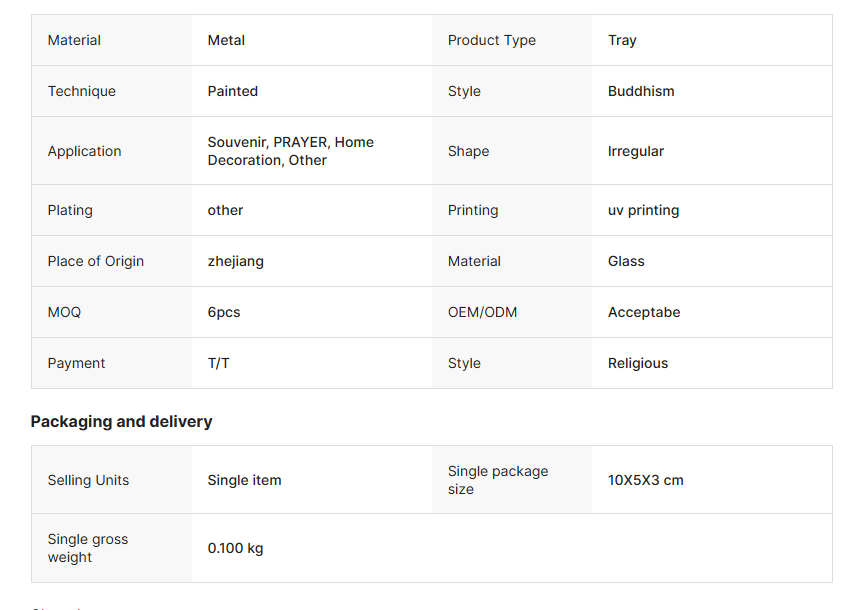Image resolution: width=862 pixels, height=610 pixels.
Task: Click the Application value listing Souvenir, PRAYER
Action: click(x=290, y=151)
